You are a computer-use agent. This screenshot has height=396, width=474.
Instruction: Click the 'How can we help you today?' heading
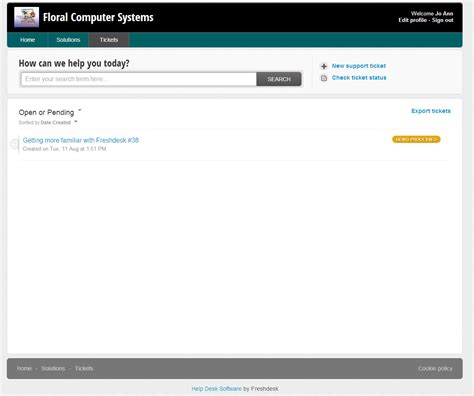pyautogui.click(x=74, y=63)
